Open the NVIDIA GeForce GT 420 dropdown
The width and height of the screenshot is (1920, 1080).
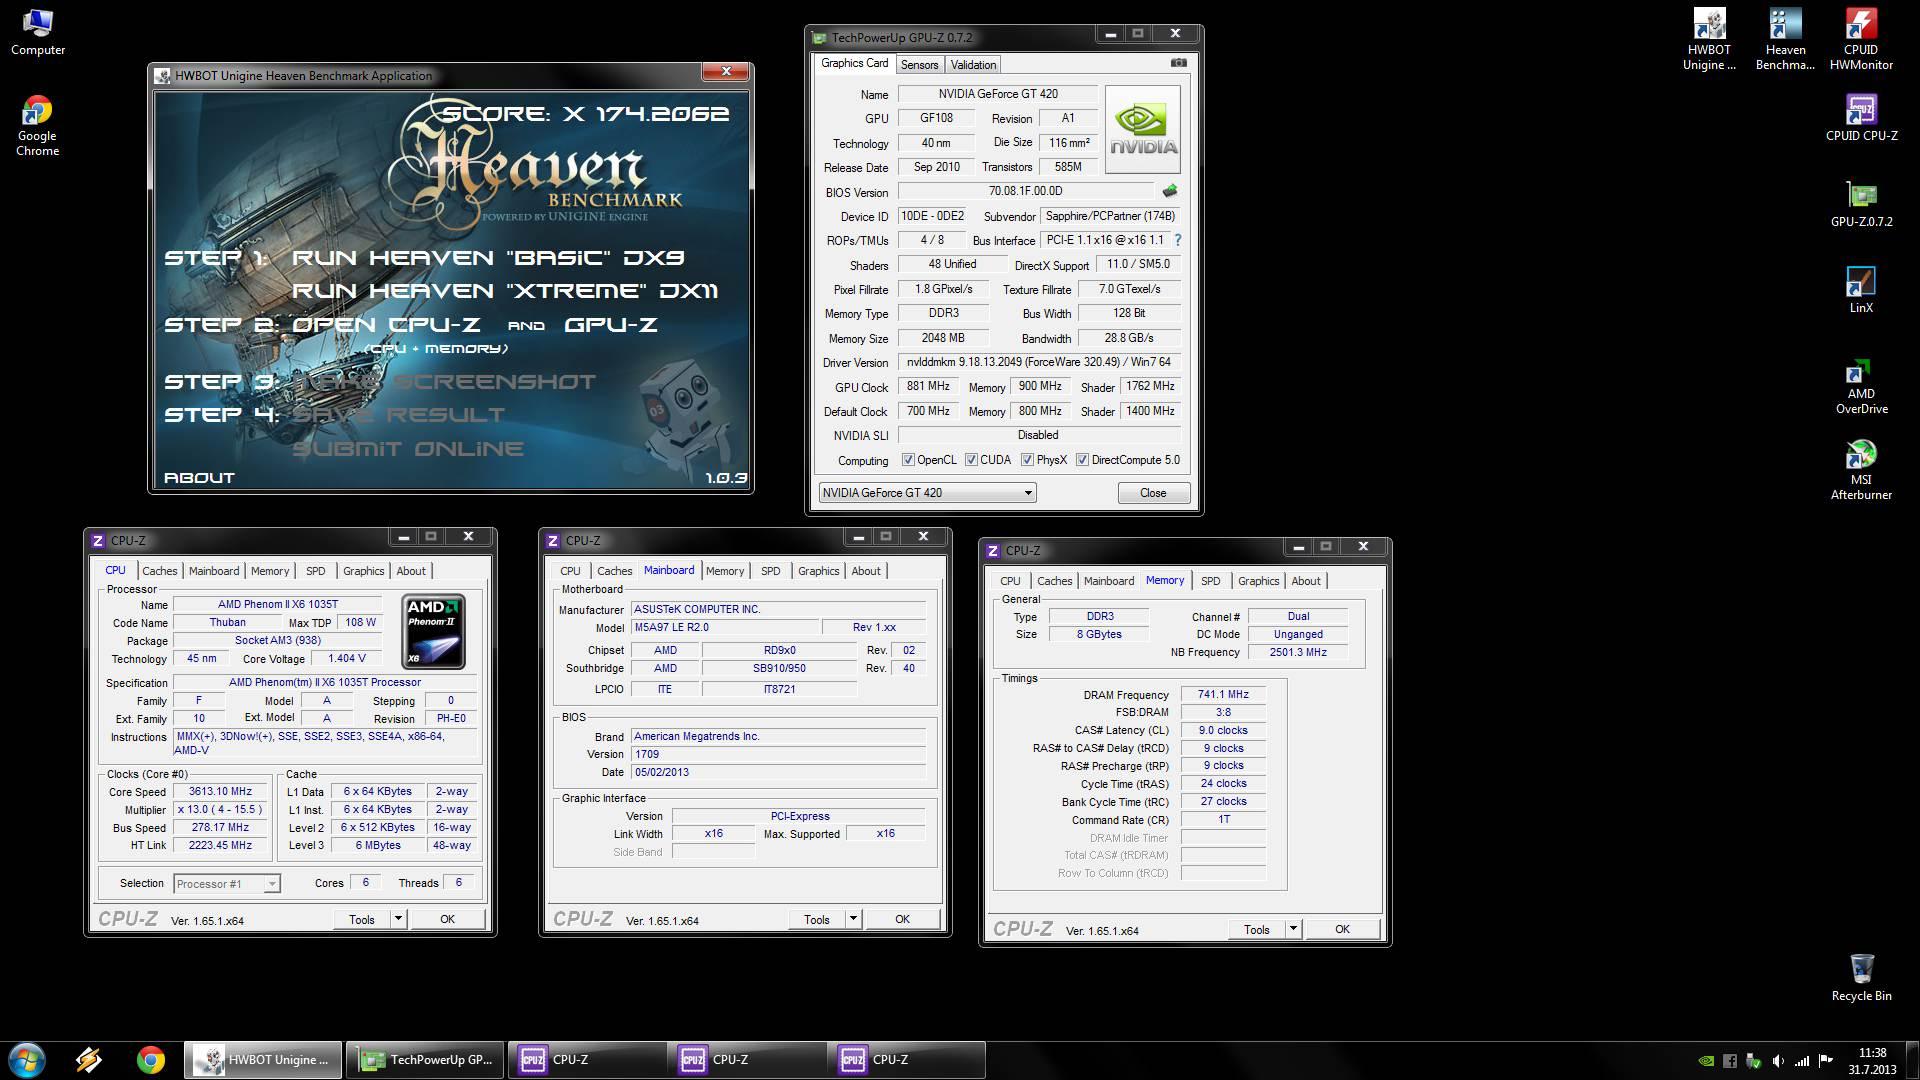pyautogui.click(x=927, y=493)
